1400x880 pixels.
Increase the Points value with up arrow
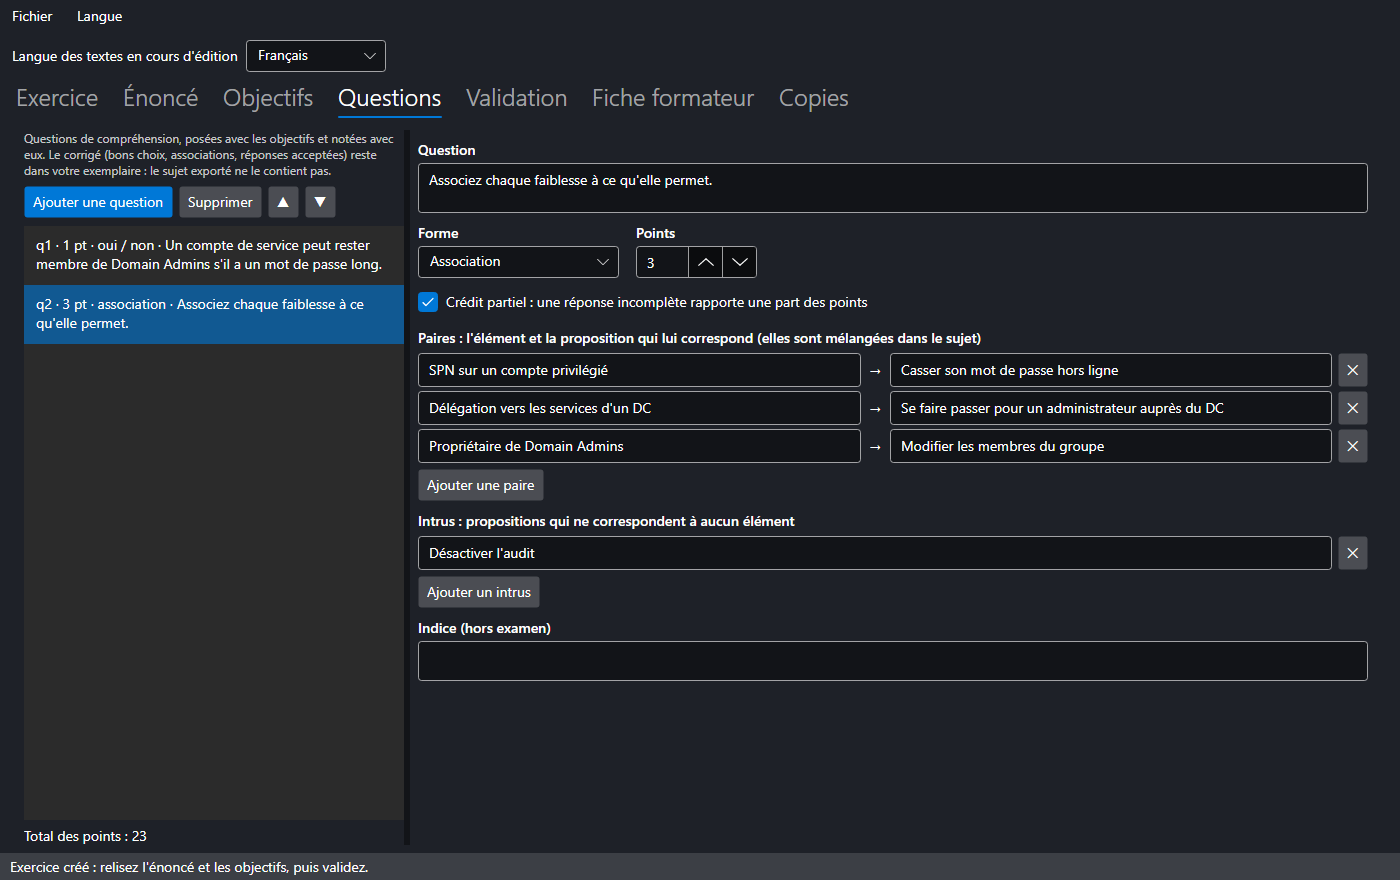705,262
